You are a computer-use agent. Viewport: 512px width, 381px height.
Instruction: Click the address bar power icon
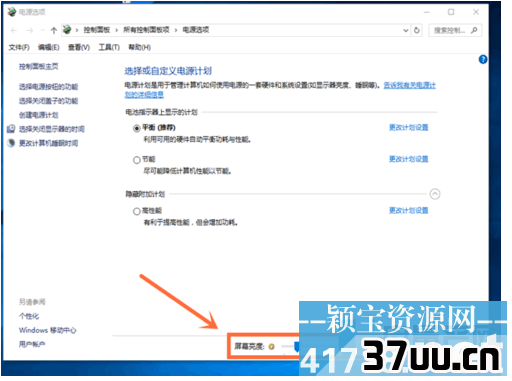tap(67, 30)
